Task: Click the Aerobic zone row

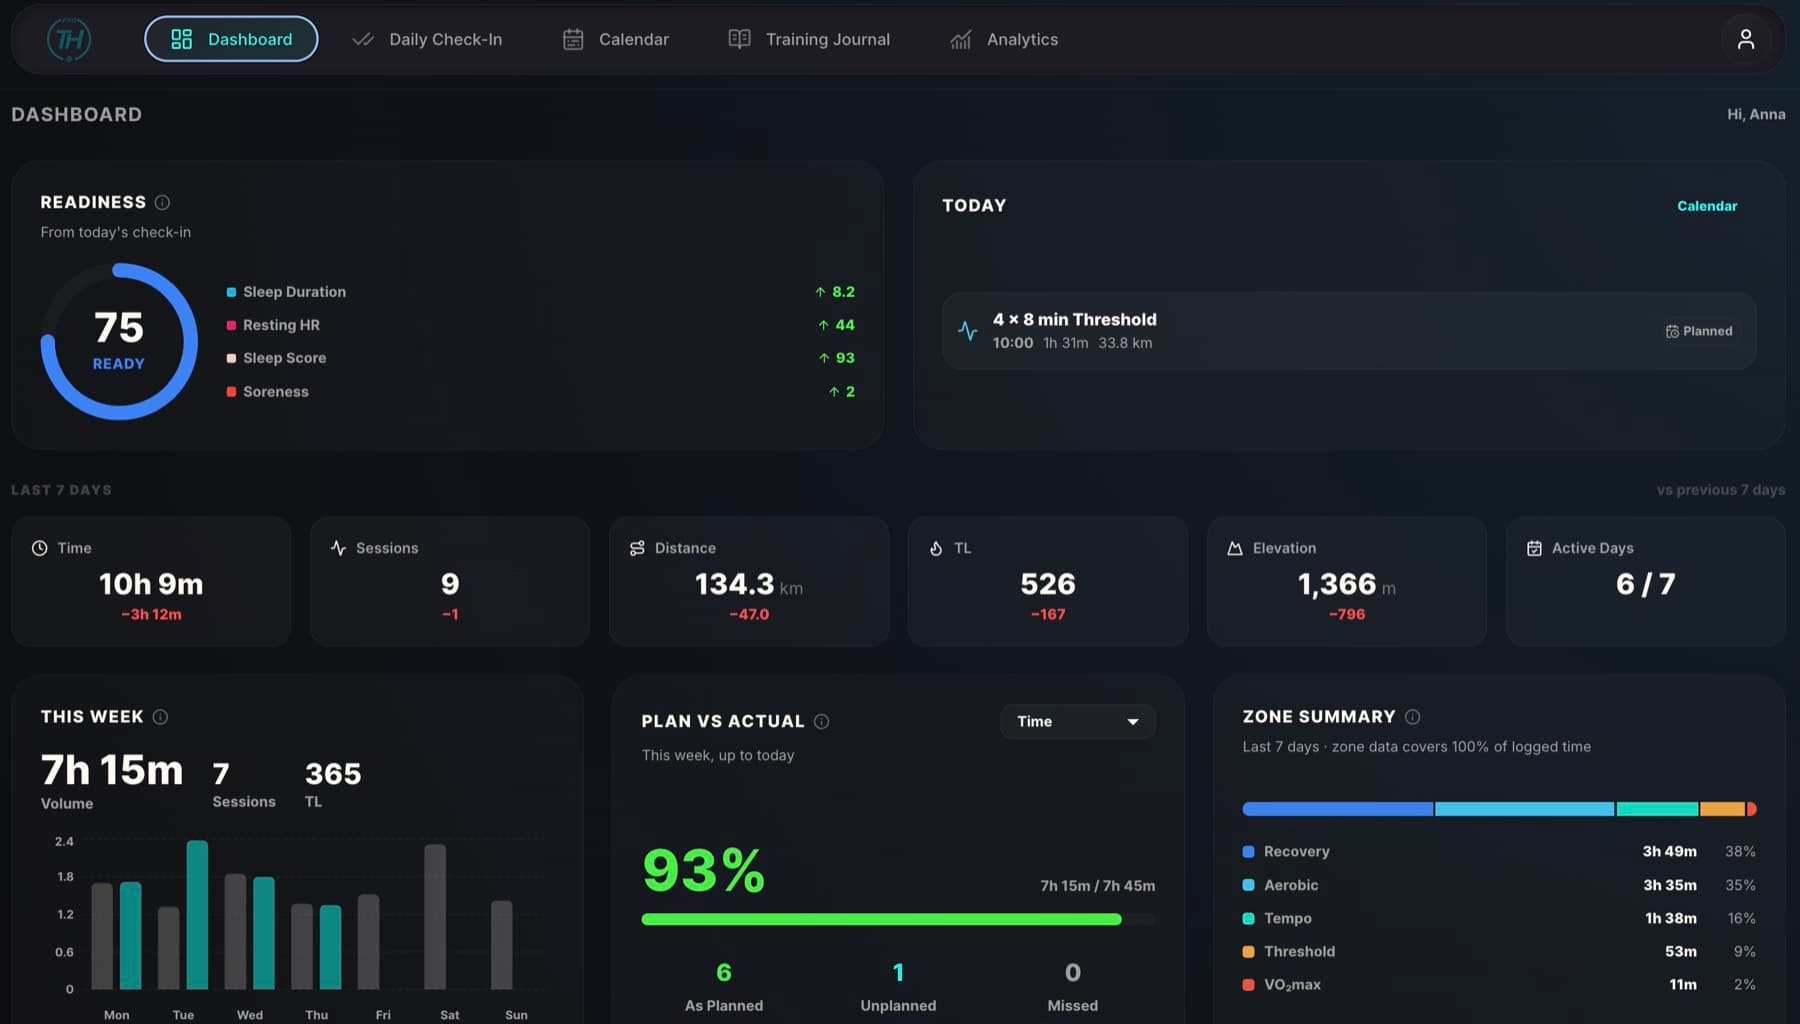Action: [1499, 885]
